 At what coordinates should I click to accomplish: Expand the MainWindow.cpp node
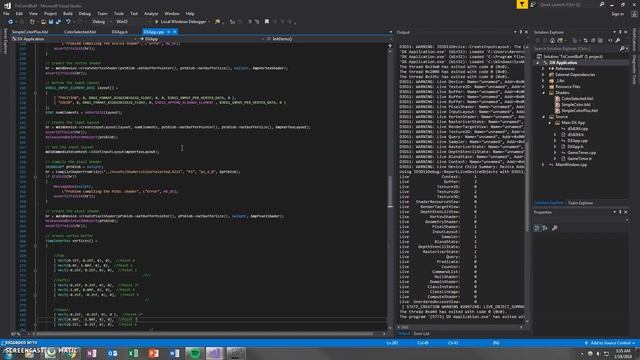[x=543, y=165]
